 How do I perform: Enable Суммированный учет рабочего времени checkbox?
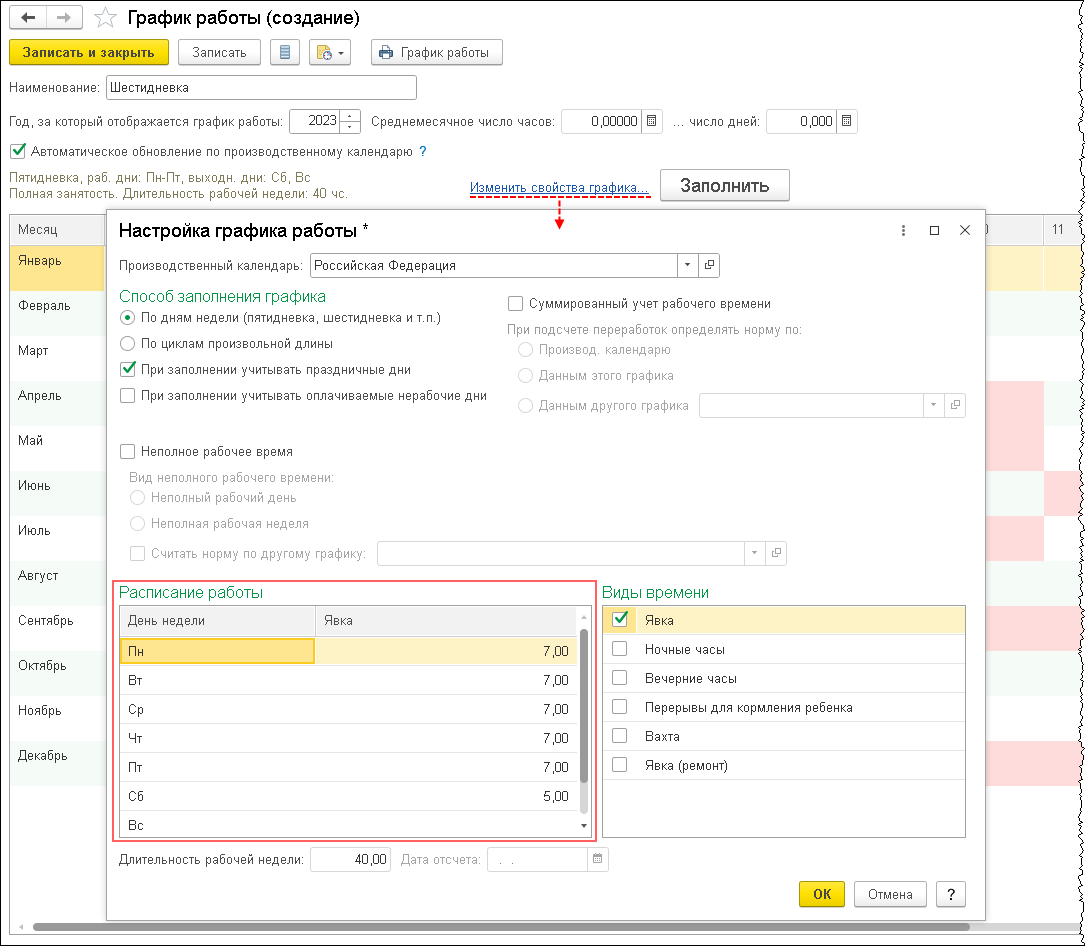515,303
